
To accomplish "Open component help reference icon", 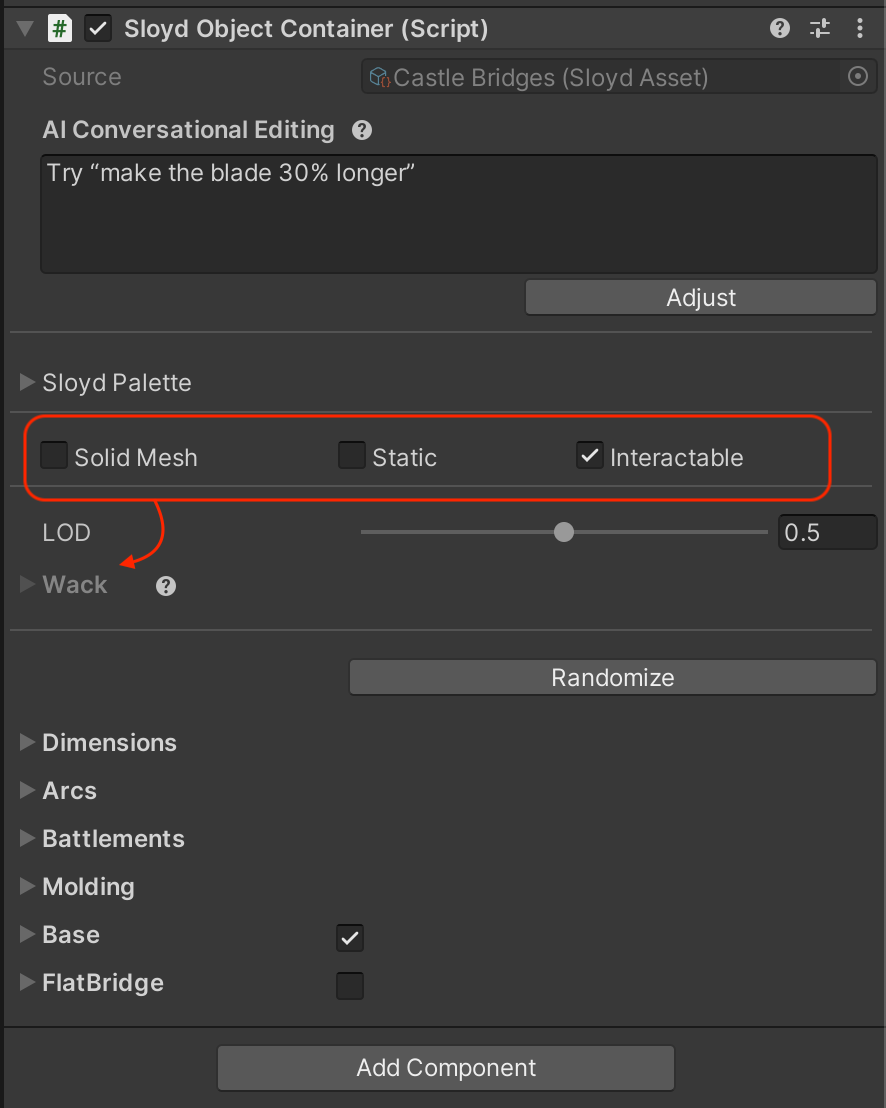I will pos(780,29).
